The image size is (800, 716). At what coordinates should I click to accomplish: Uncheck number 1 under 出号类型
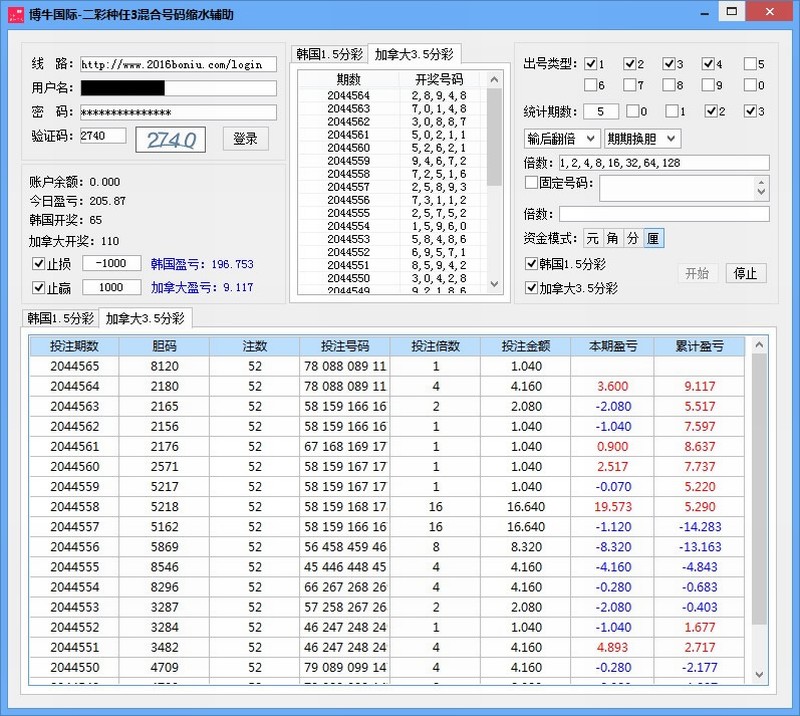point(589,63)
